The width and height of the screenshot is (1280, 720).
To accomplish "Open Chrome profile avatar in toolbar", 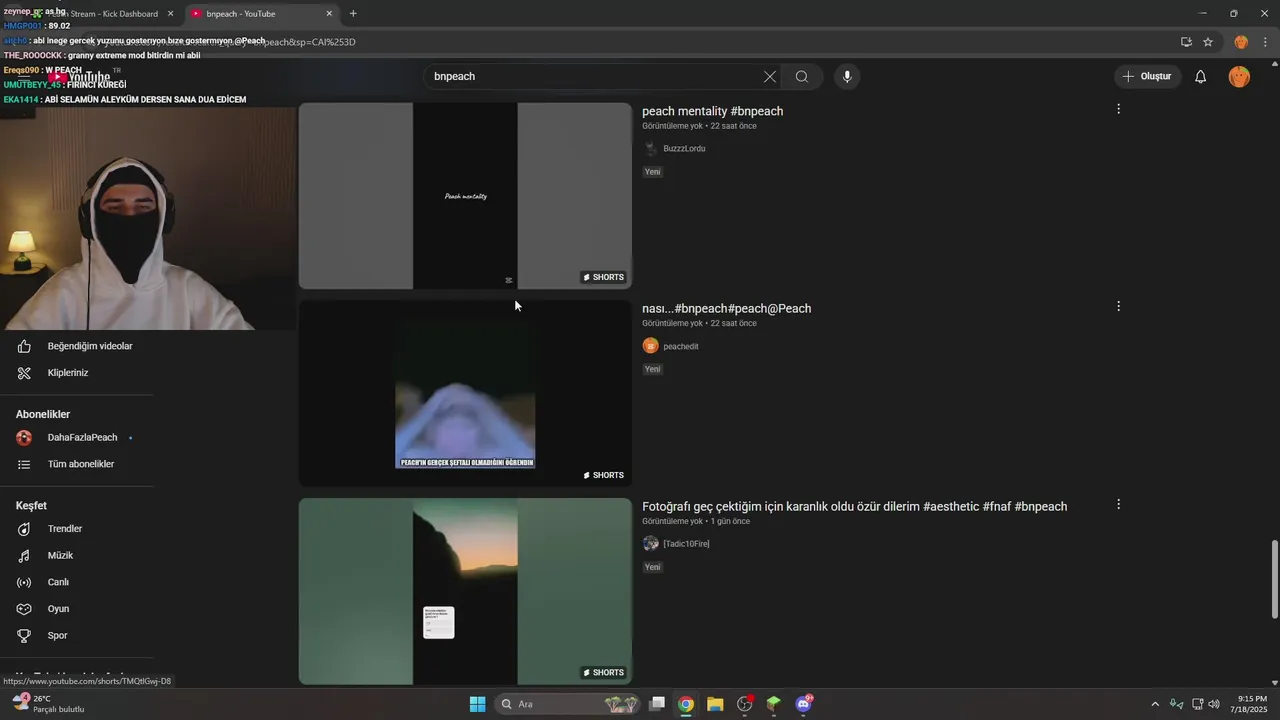I will tap(1241, 42).
